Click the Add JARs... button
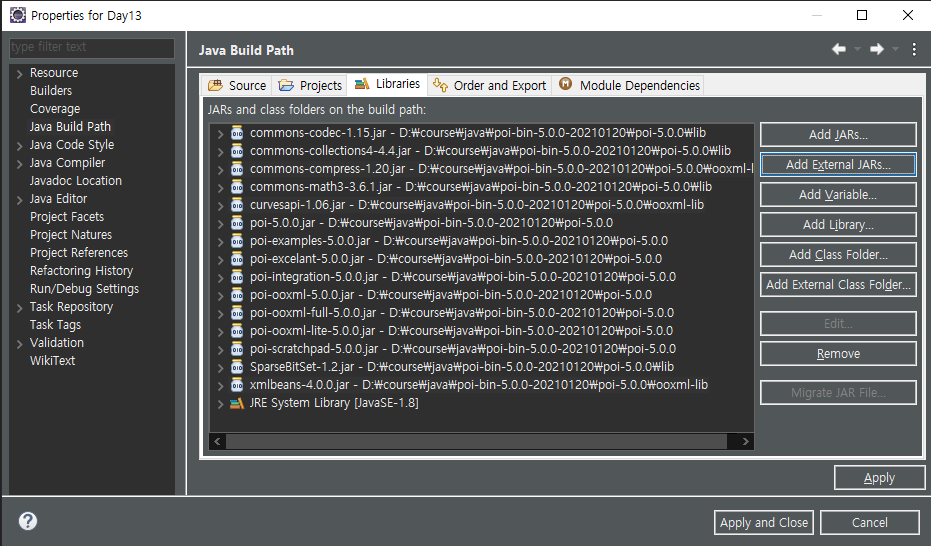This screenshot has height=546, width=931. tap(838, 135)
